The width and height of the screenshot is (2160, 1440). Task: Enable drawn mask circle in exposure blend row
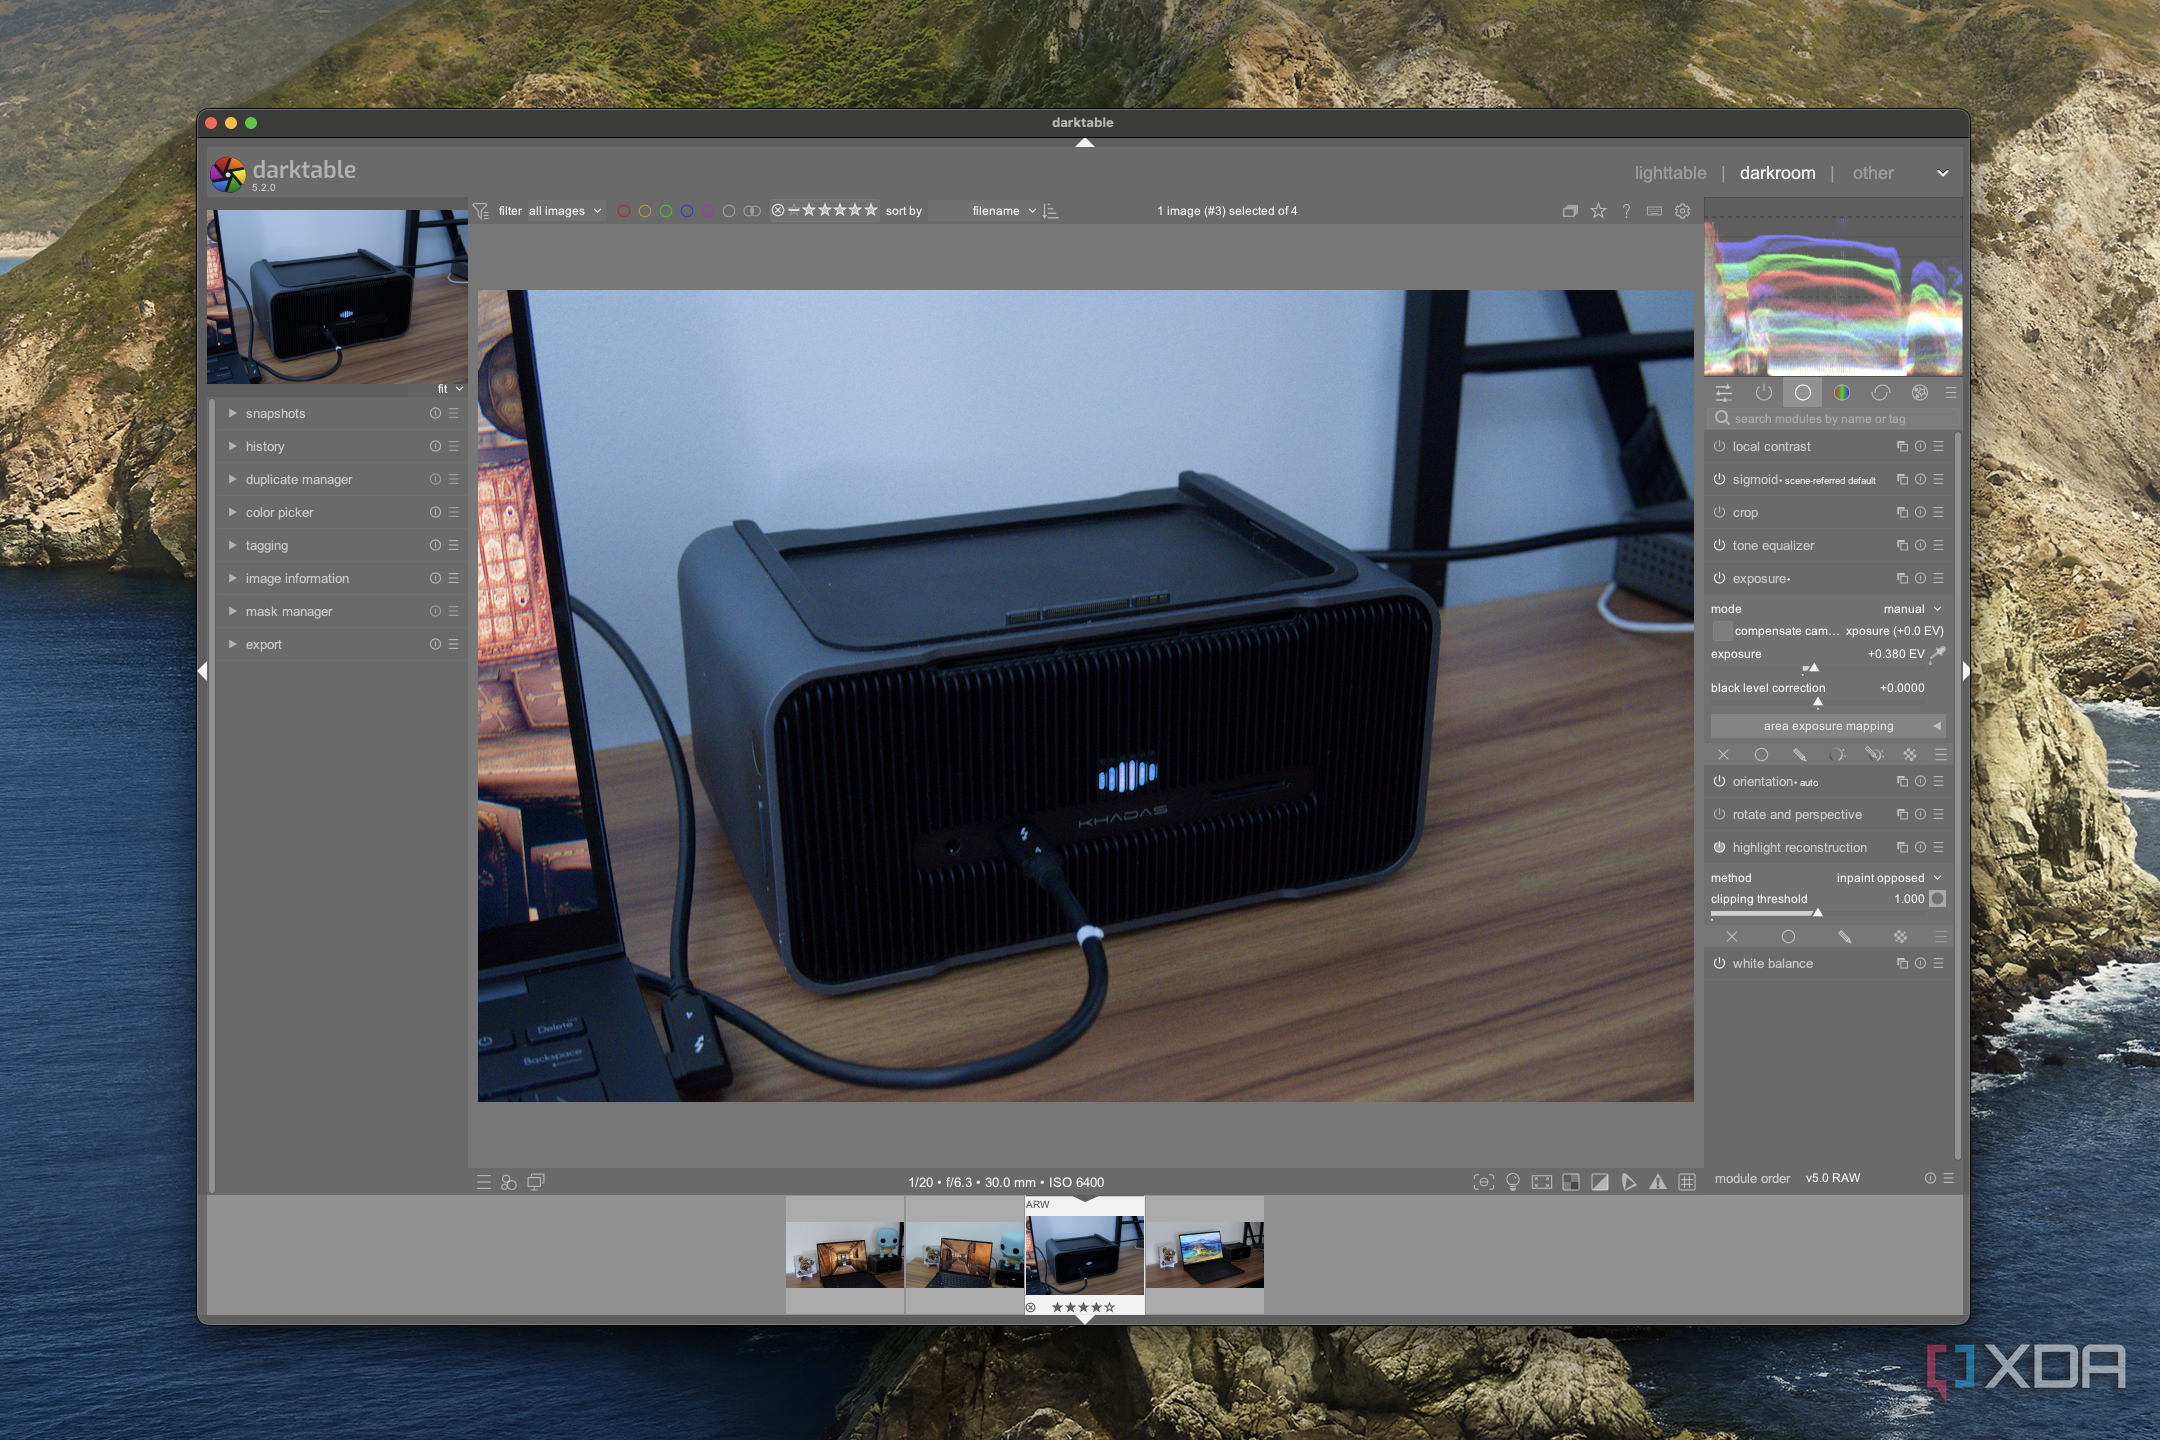(x=1761, y=755)
